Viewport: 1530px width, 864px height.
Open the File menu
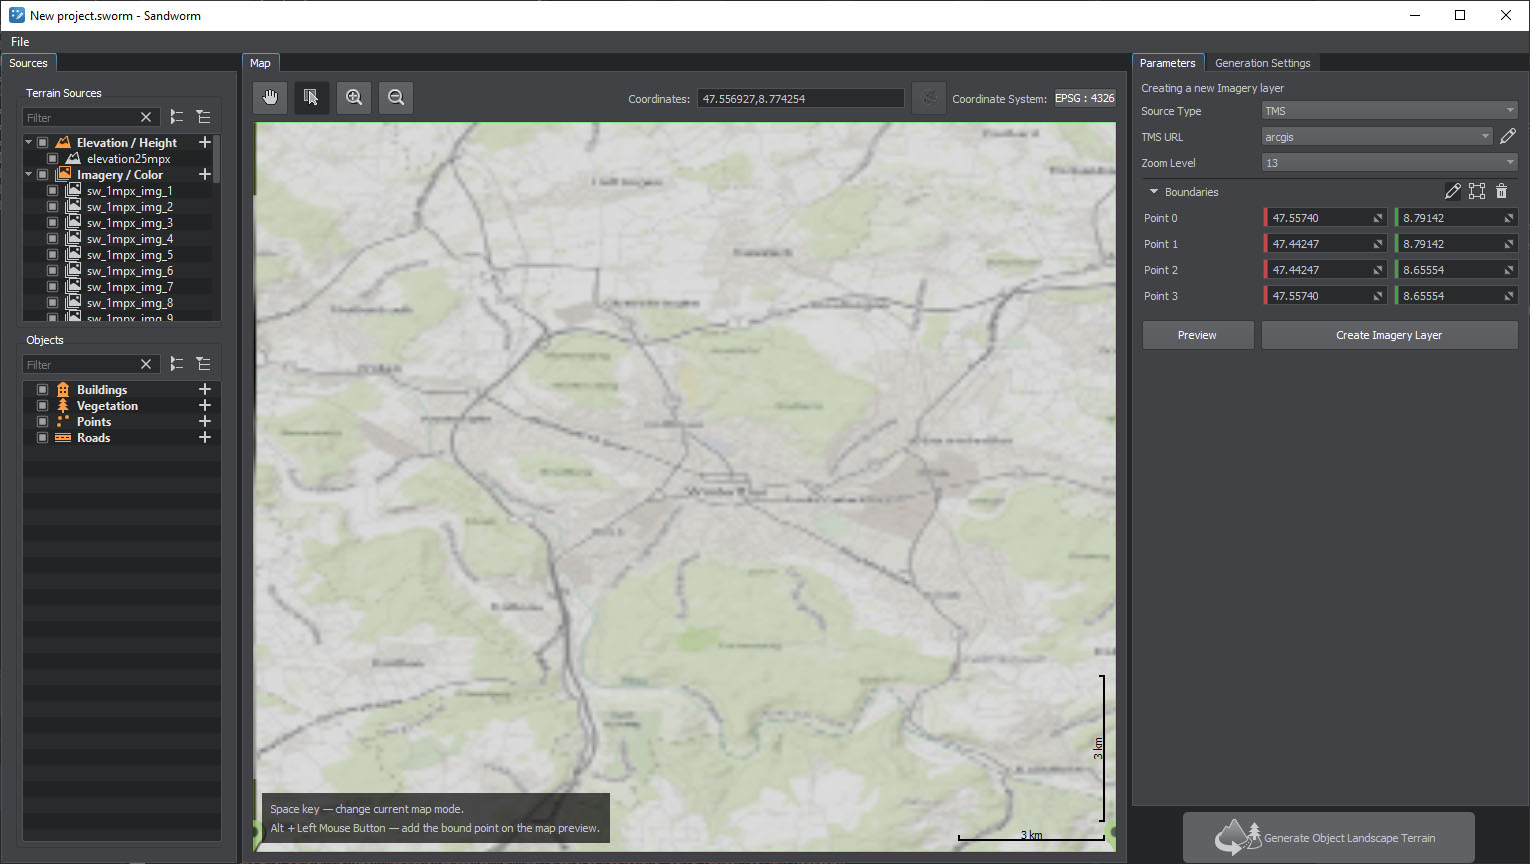click(20, 42)
